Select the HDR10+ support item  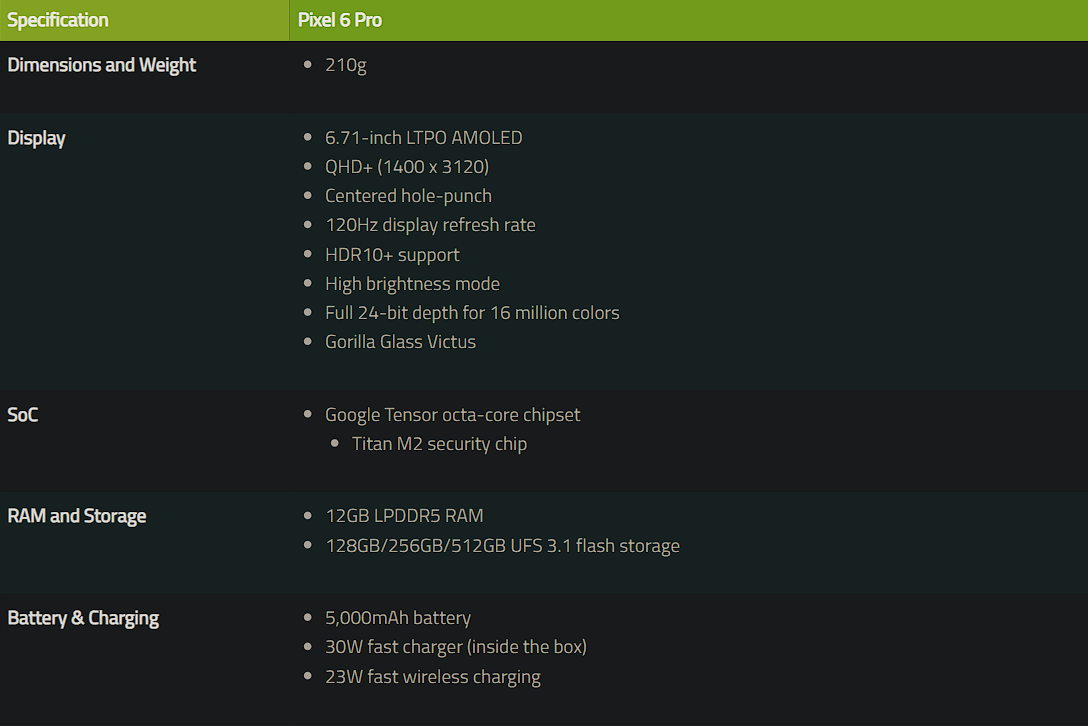pos(392,255)
